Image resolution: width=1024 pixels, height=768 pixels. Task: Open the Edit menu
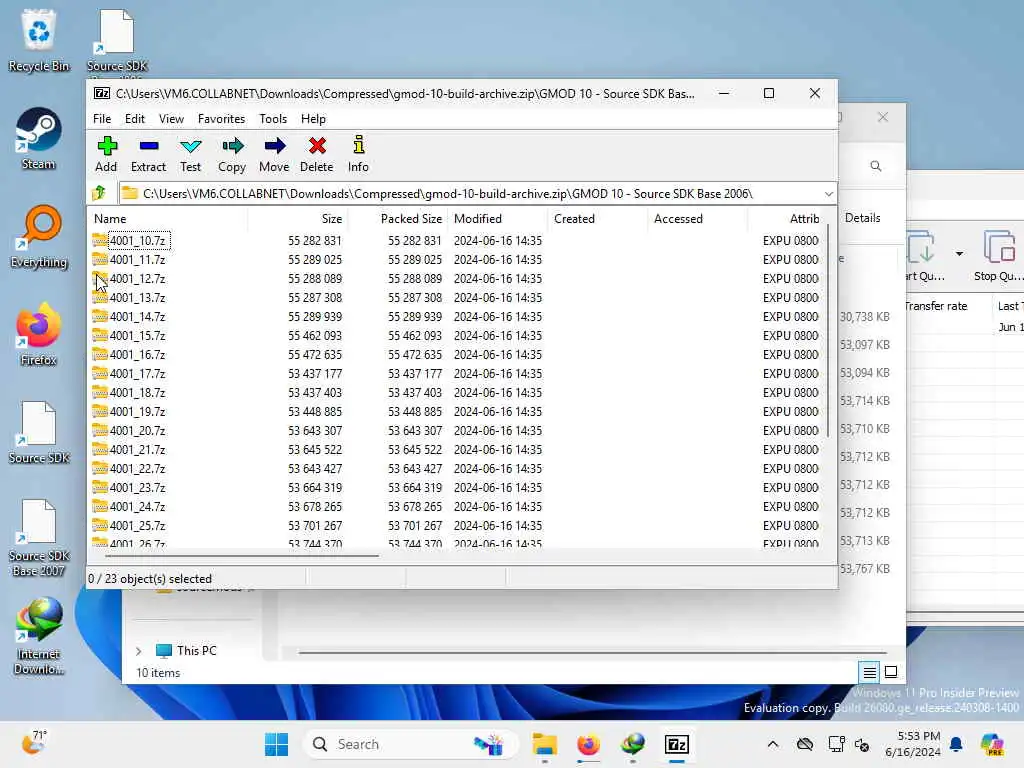pos(135,119)
